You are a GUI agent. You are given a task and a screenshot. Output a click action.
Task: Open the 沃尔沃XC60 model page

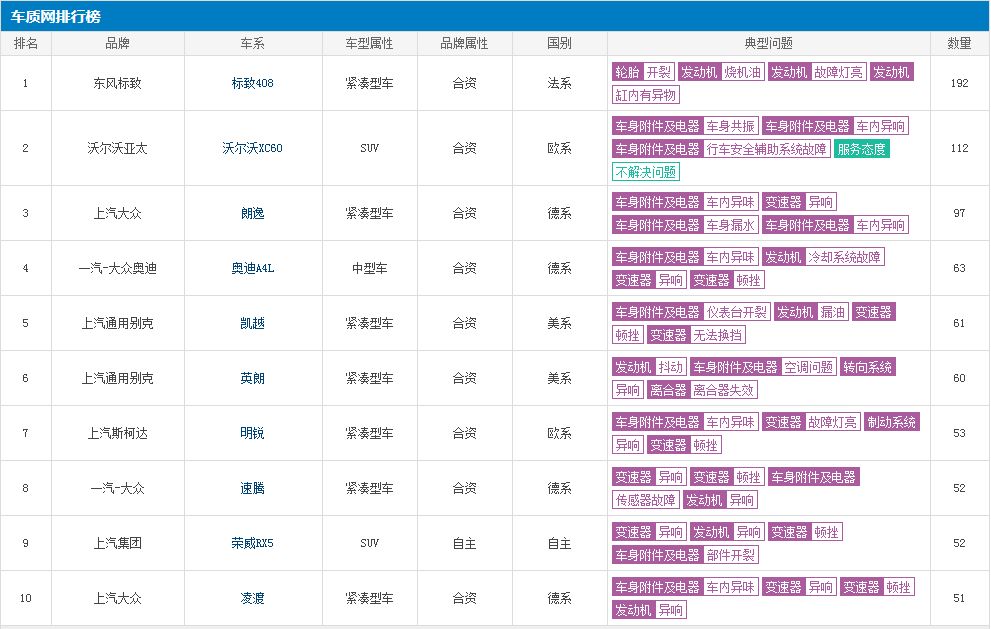point(250,148)
